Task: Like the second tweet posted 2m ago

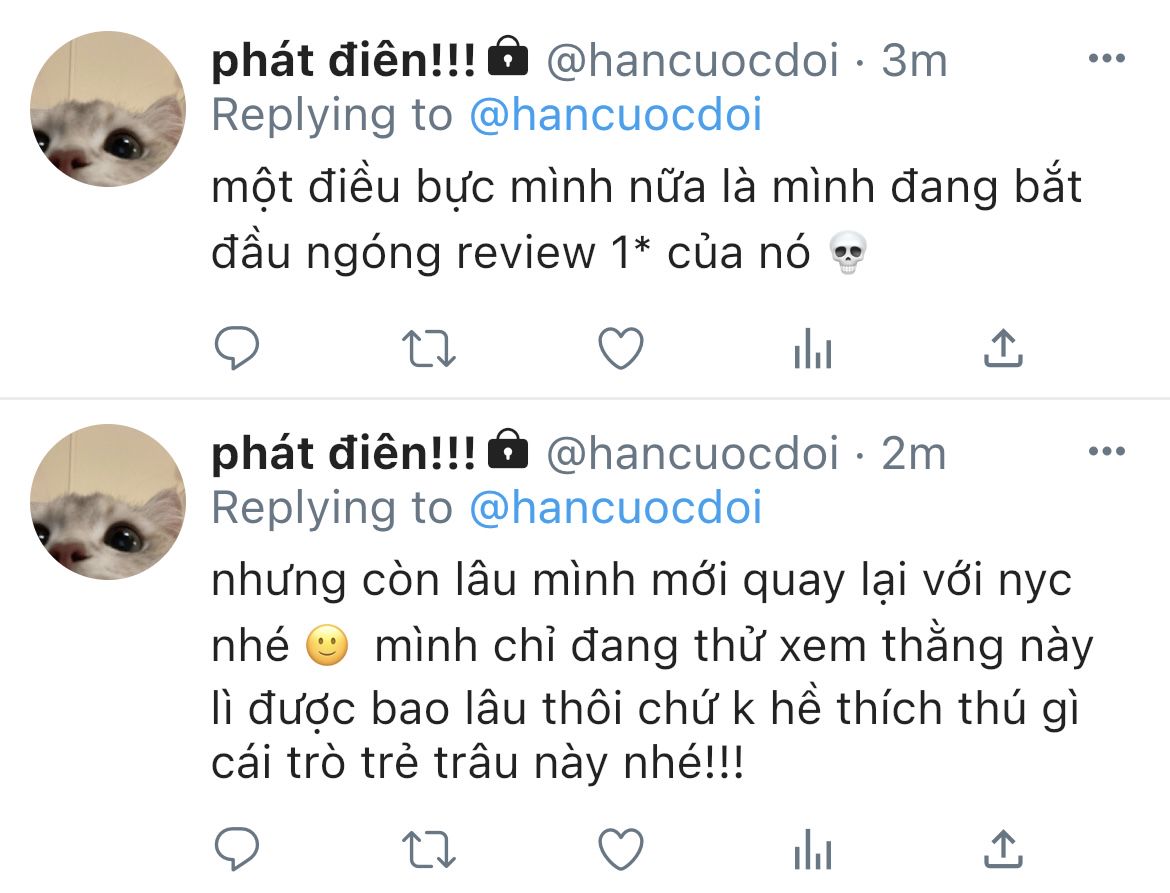Action: click(621, 849)
